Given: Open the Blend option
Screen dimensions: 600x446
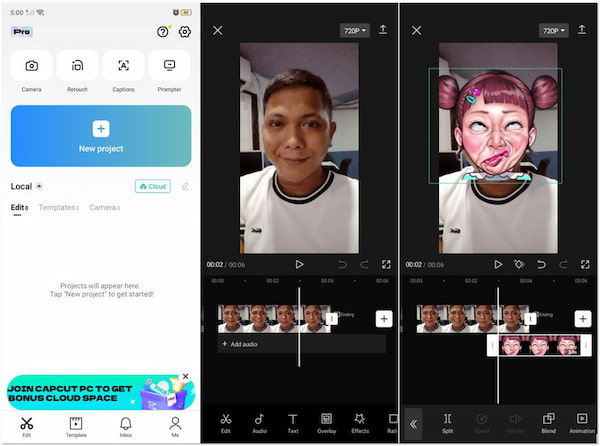Looking at the screenshot, I should [x=548, y=422].
